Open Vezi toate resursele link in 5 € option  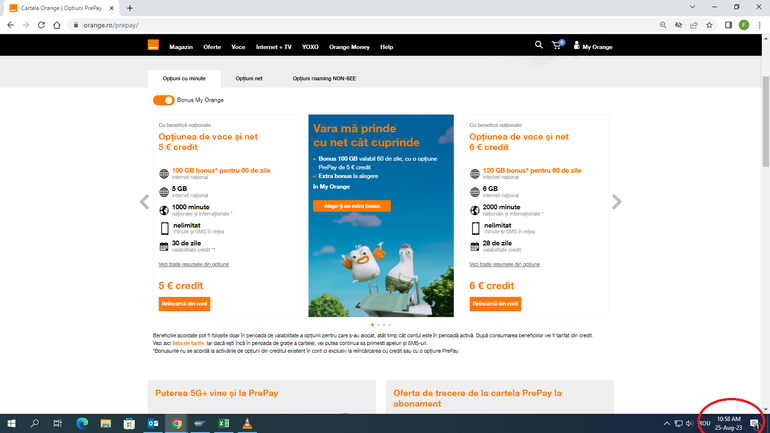point(193,264)
